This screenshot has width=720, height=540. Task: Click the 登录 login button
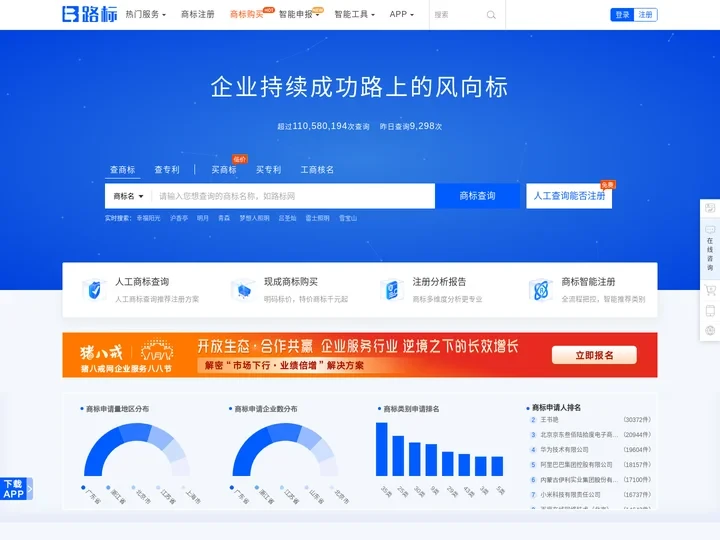[622, 15]
